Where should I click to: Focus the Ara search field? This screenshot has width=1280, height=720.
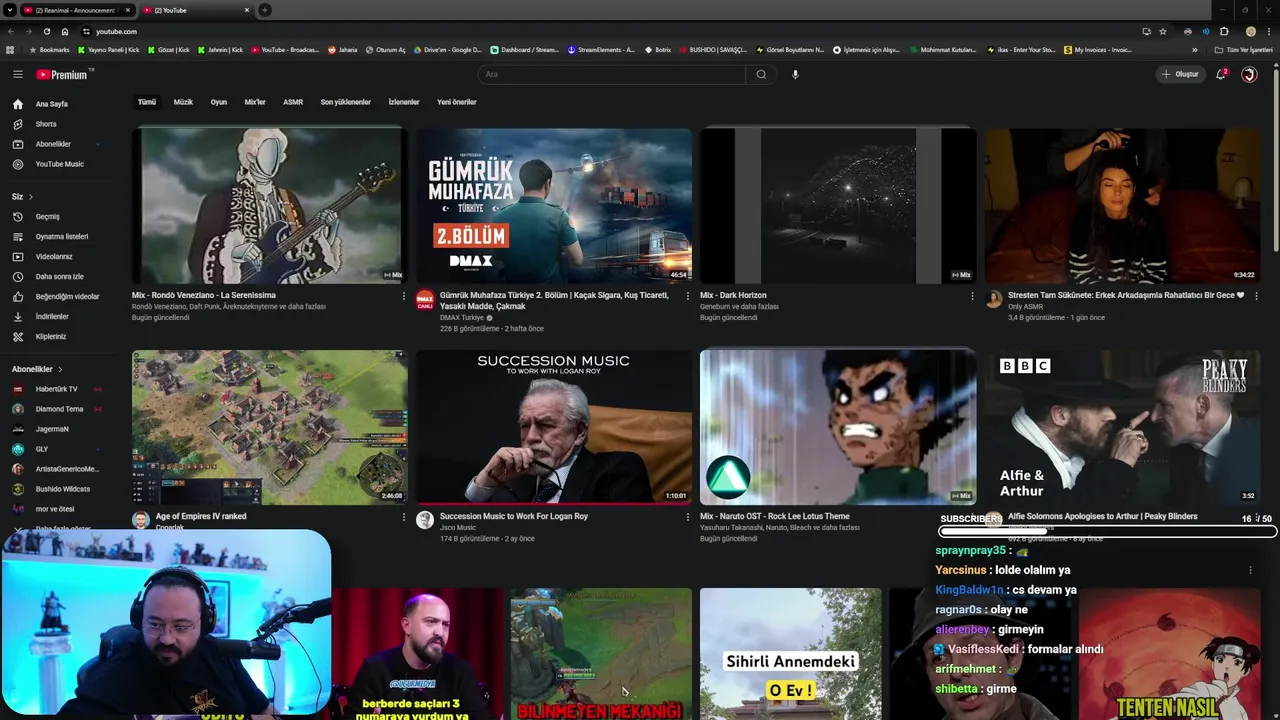click(612, 74)
